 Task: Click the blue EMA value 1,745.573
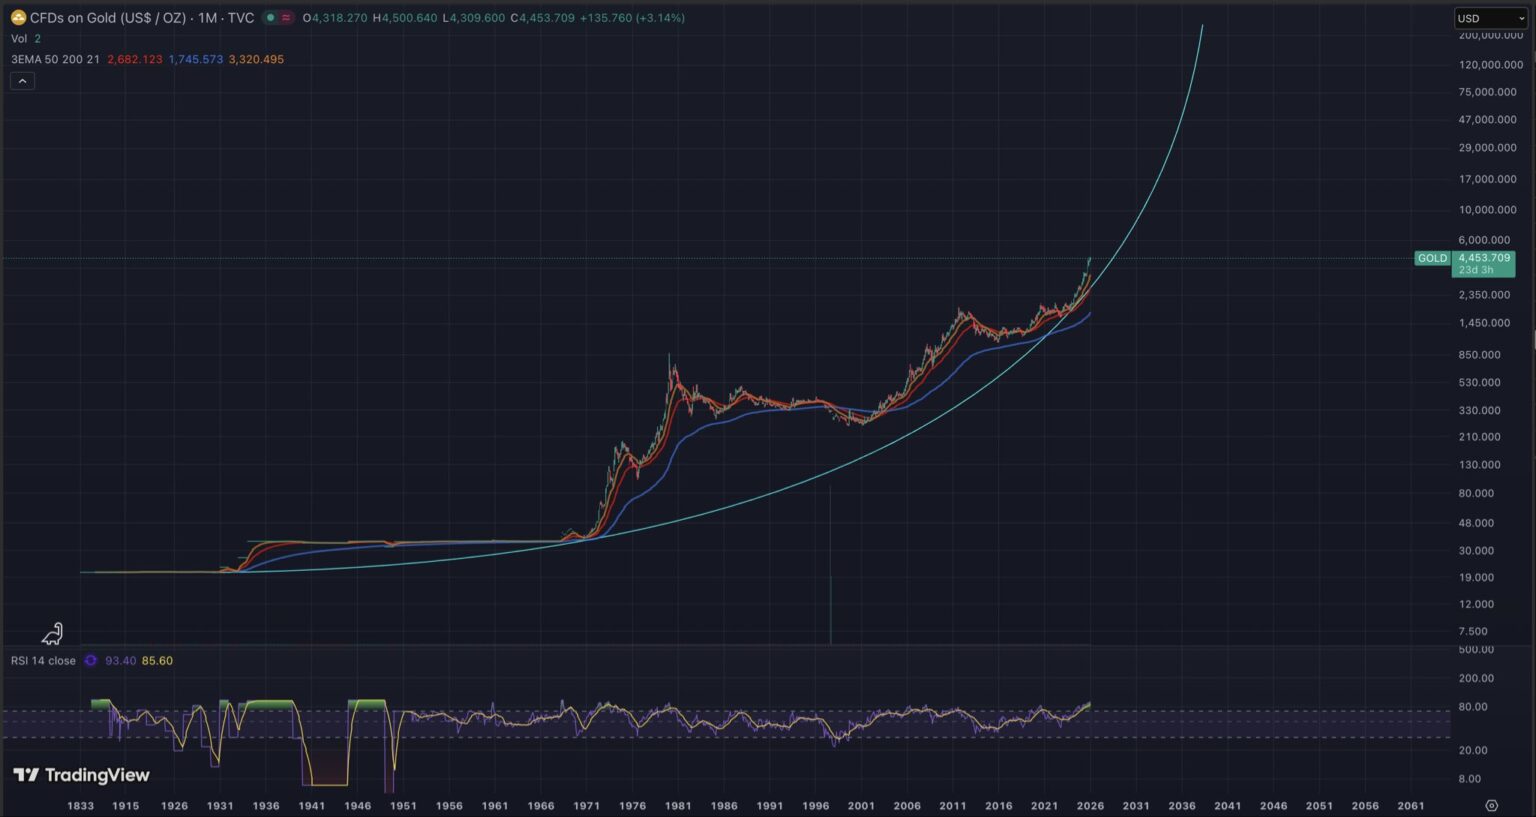pos(195,60)
